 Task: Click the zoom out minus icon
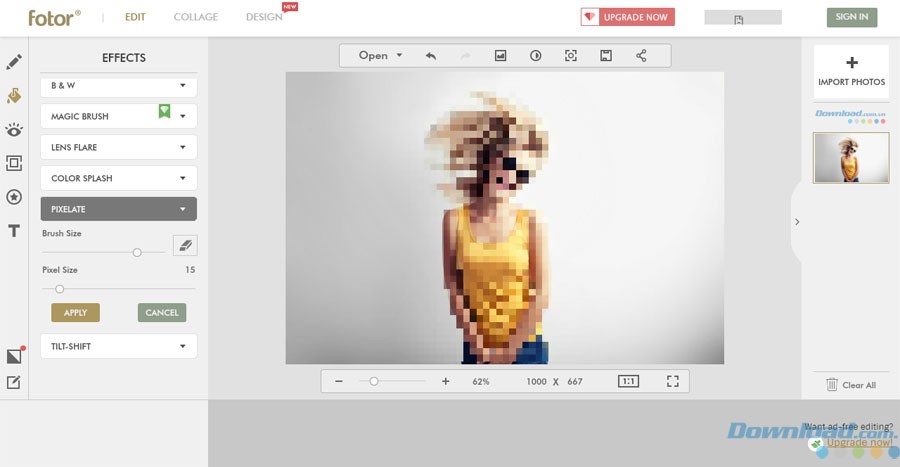coord(339,382)
